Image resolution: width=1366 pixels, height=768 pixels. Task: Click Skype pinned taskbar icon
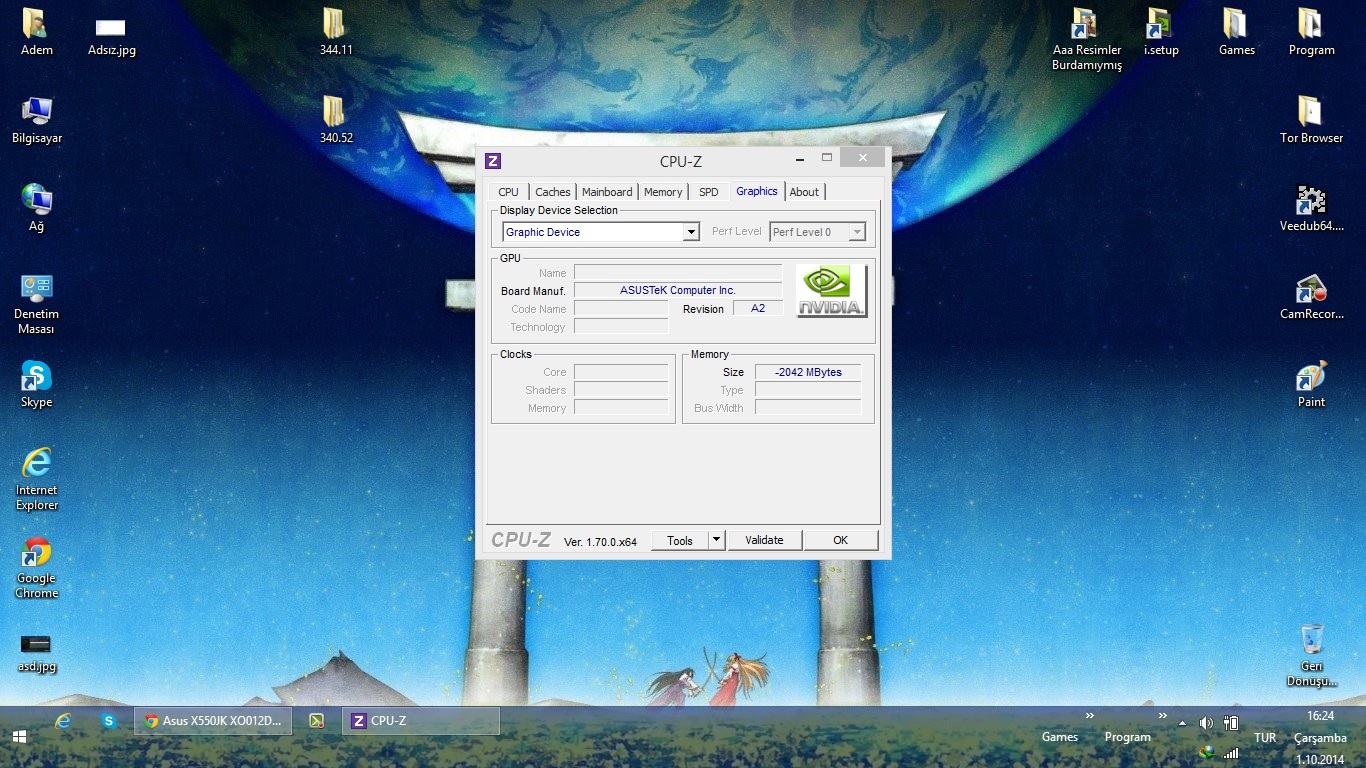(x=108, y=721)
